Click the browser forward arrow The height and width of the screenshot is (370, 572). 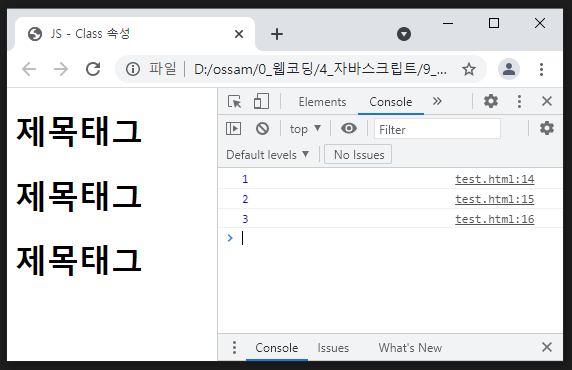pyautogui.click(x=61, y=69)
